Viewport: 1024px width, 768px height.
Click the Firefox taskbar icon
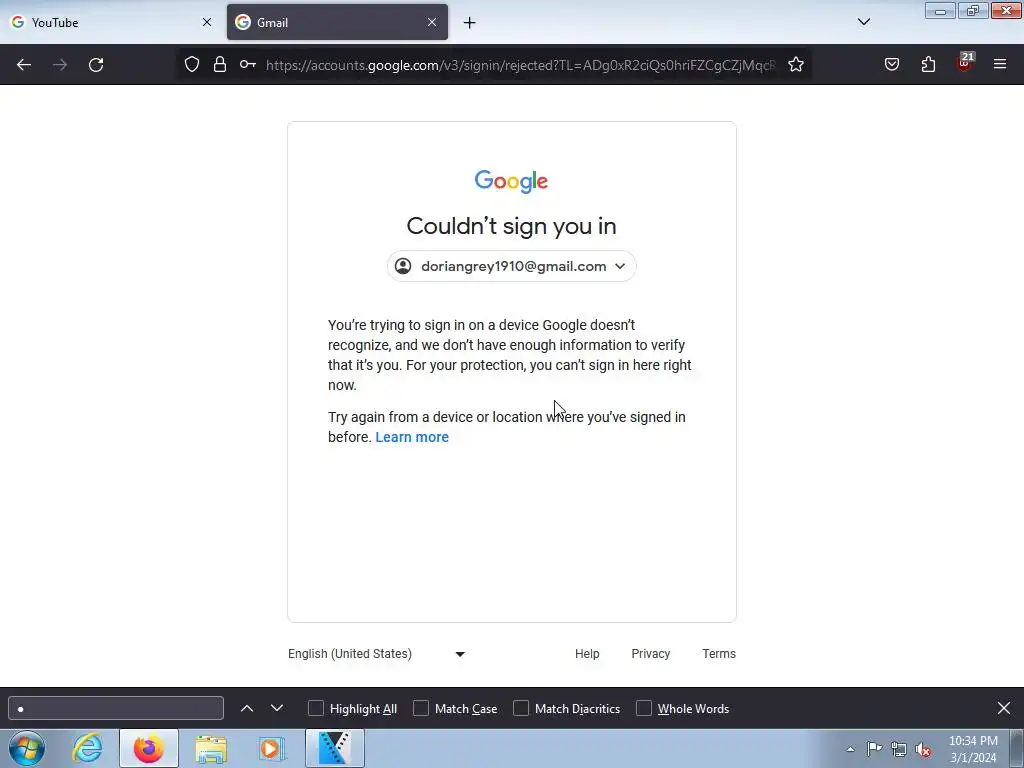149,748
